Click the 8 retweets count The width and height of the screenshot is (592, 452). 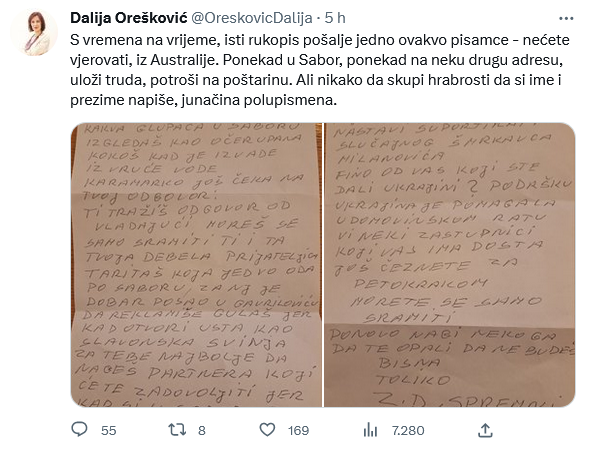pyautogui.click(x=202, y=430)
